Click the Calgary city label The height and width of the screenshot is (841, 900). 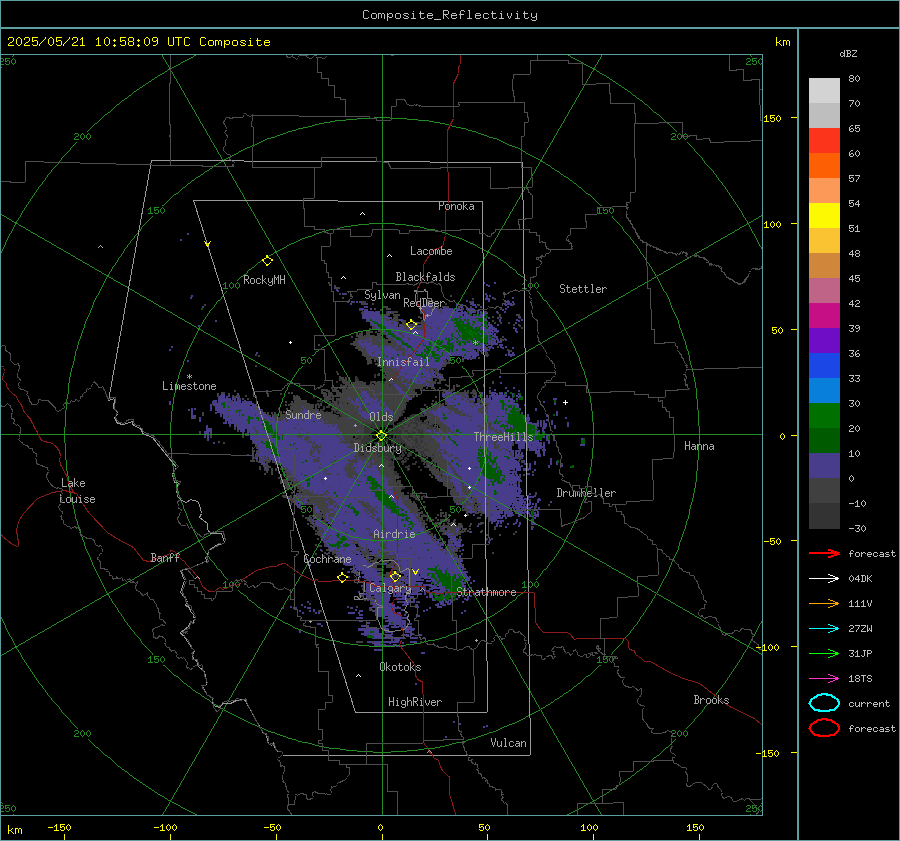click(390, 588)
